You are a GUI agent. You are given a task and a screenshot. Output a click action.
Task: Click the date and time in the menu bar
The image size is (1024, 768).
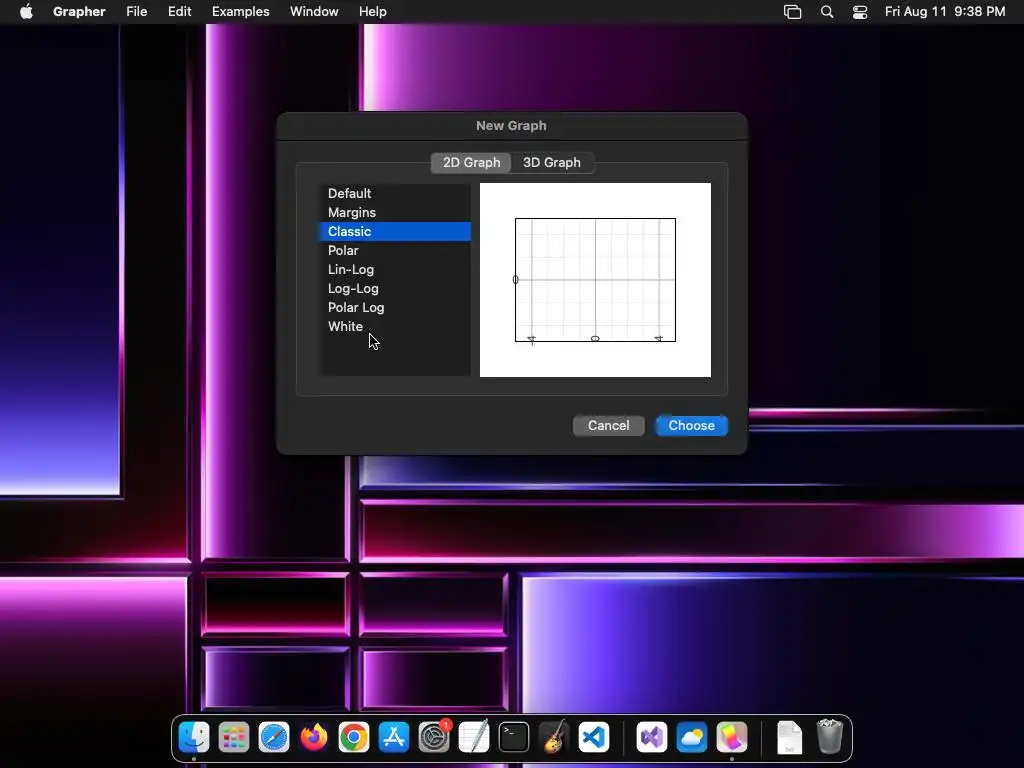click(x=945, y=12)
